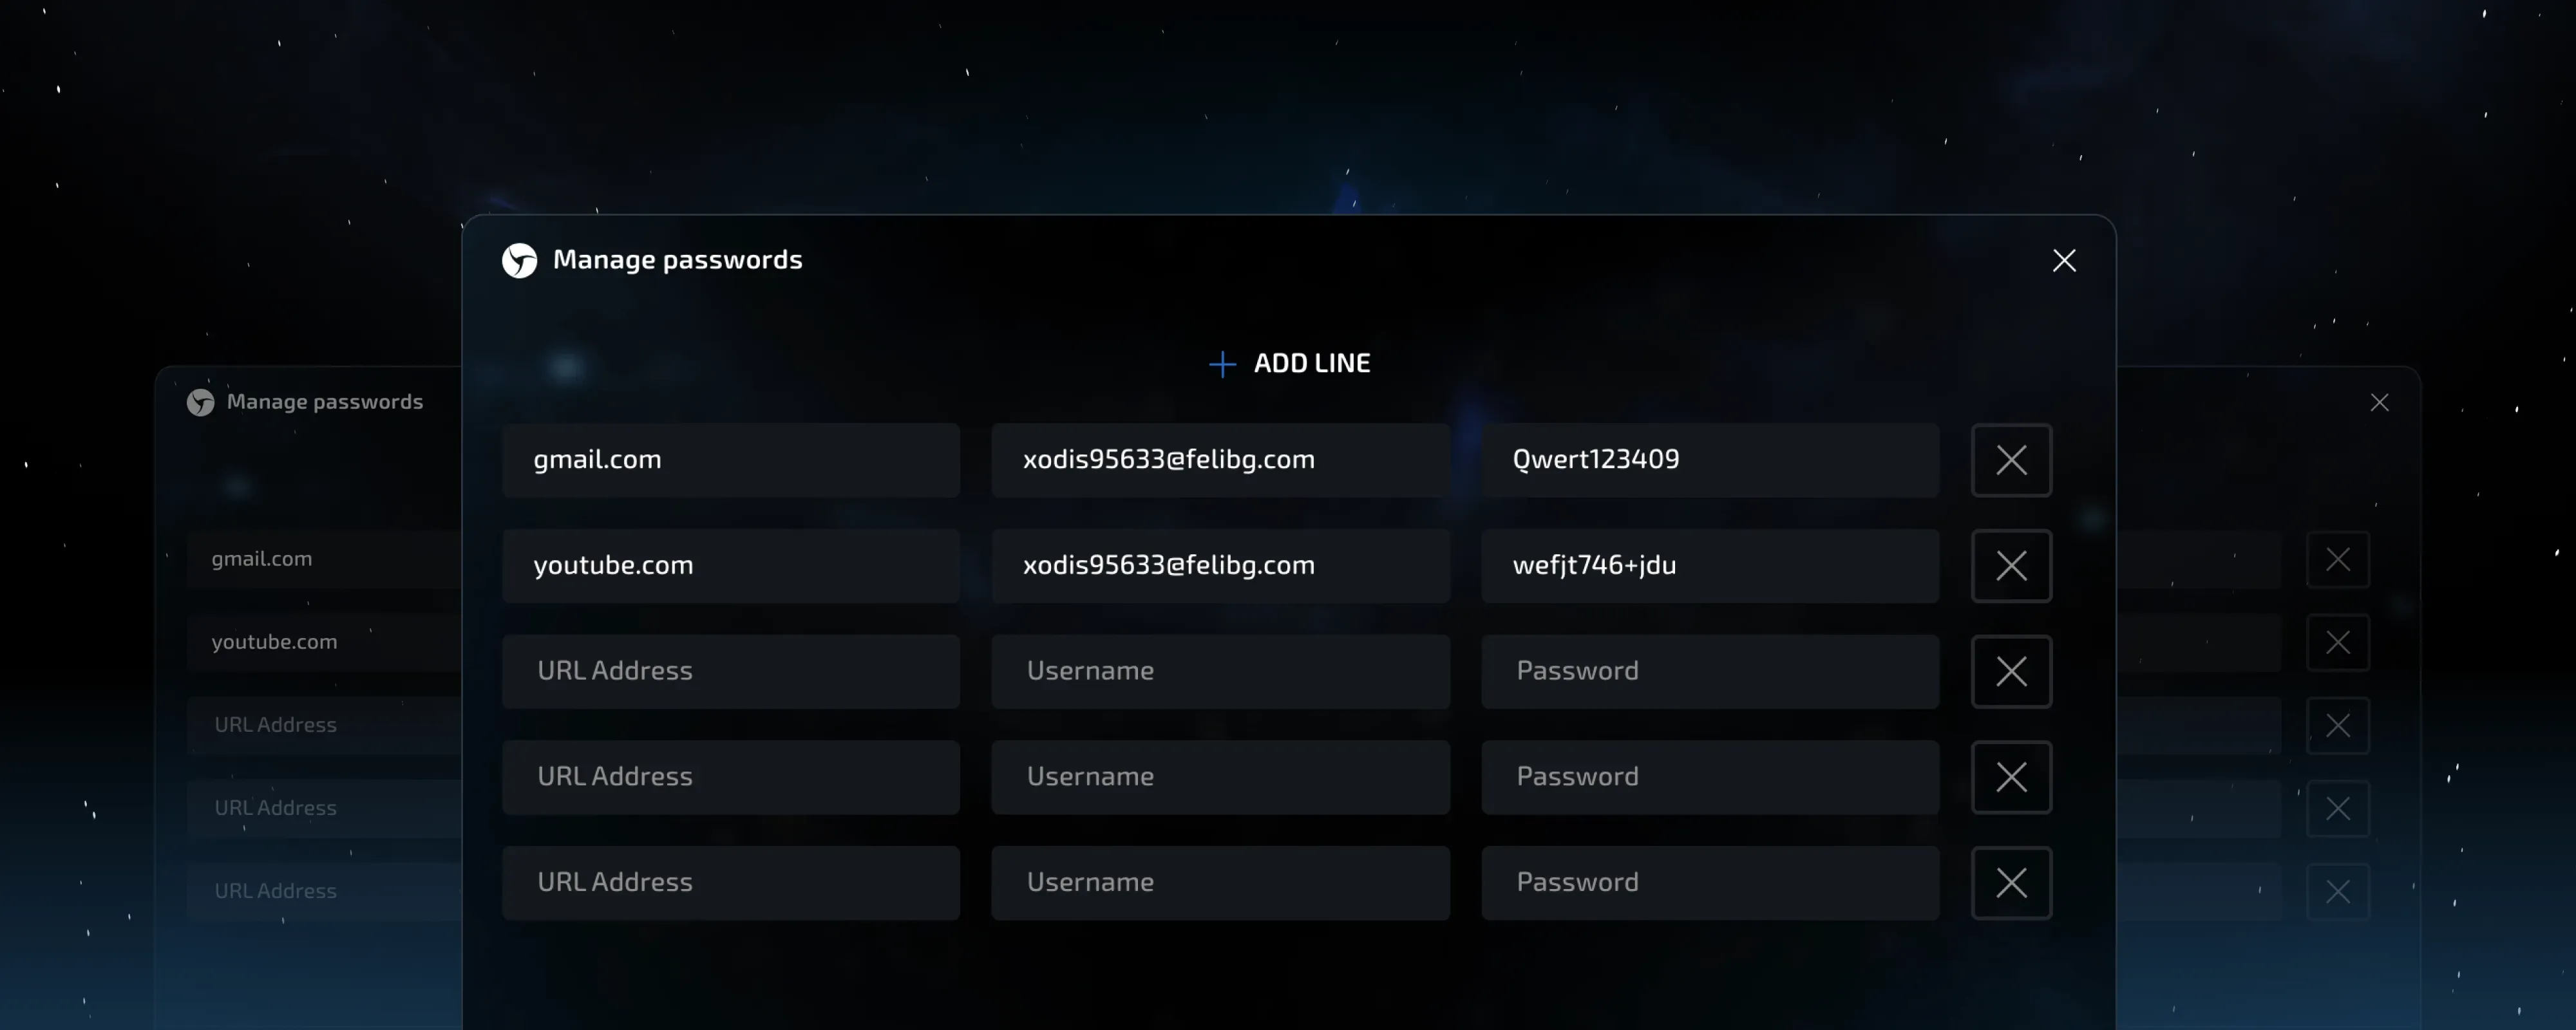2576x1030 pixels.
Task: Focus the first empty URL Address field
Action: (x=731, y=672)
